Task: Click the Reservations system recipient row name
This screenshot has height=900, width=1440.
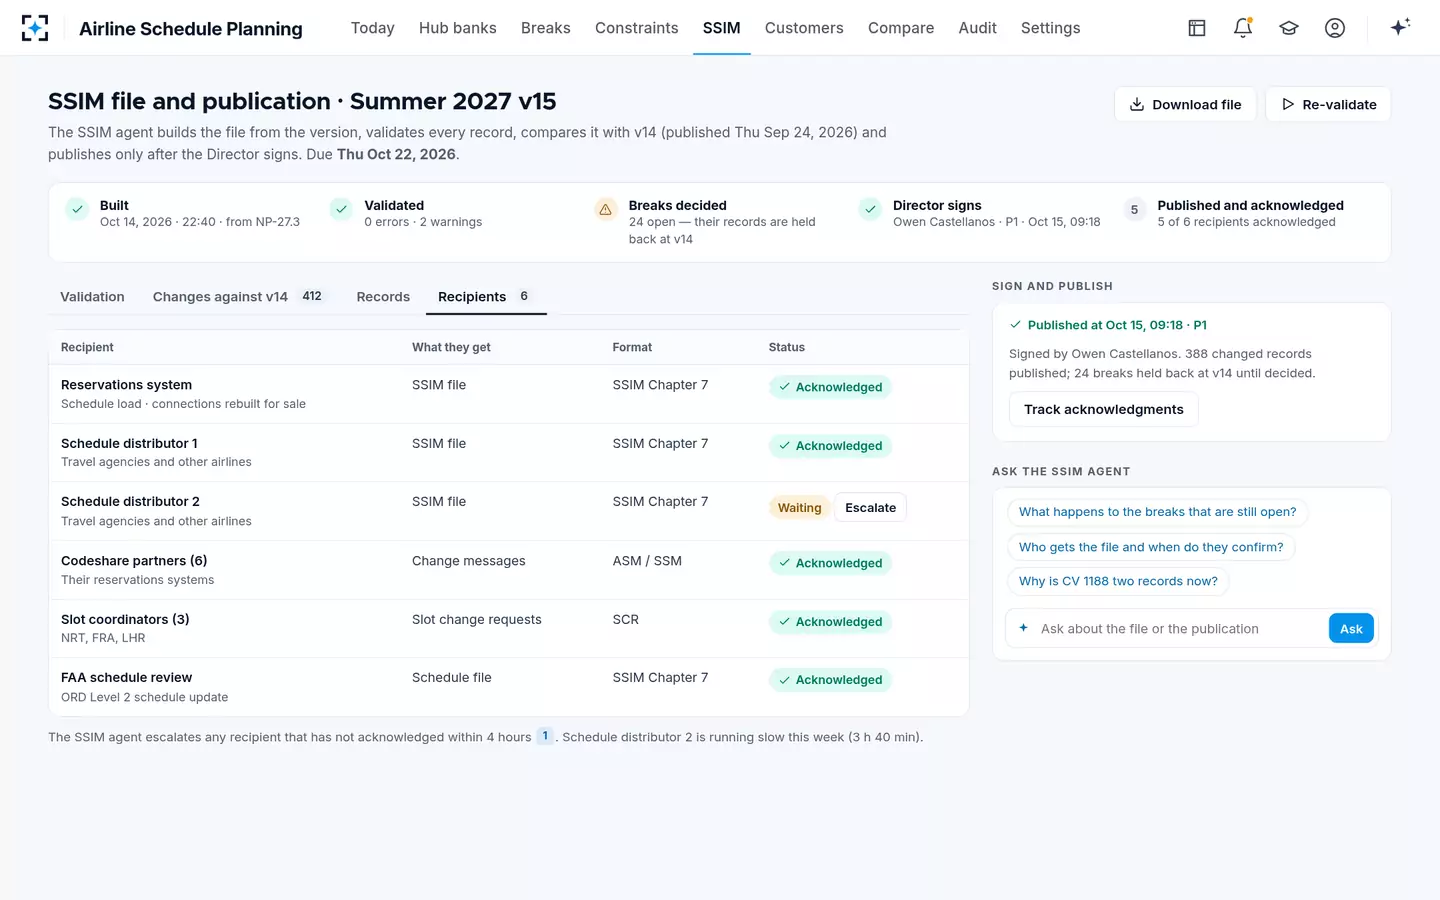Action: [126, 385]
